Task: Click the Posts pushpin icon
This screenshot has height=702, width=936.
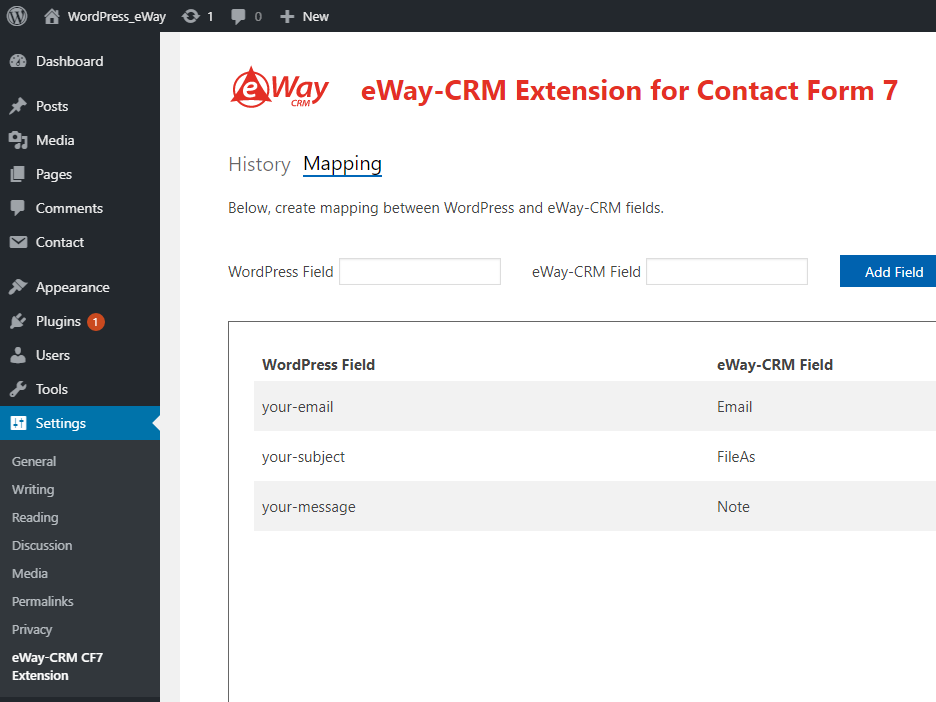Action: [18, 106]
